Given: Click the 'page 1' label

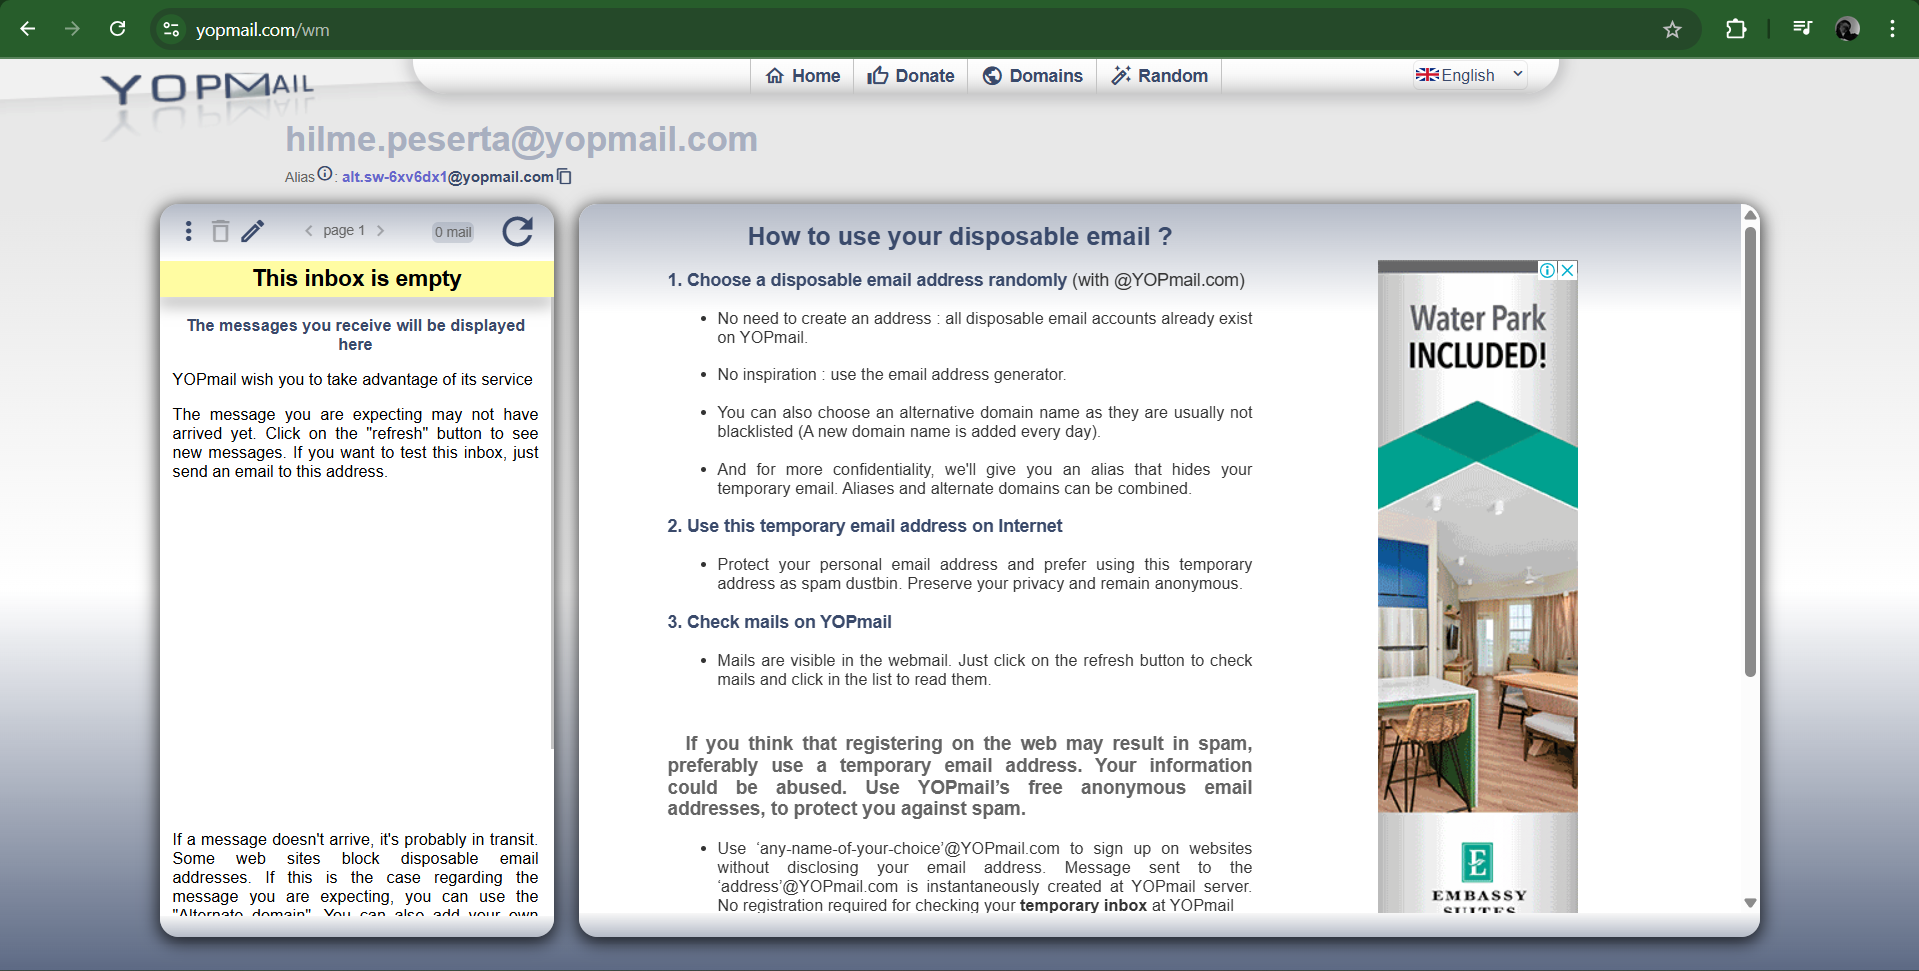Looking at the screenshot, I should pyautogui.click(x=344, y=231).
